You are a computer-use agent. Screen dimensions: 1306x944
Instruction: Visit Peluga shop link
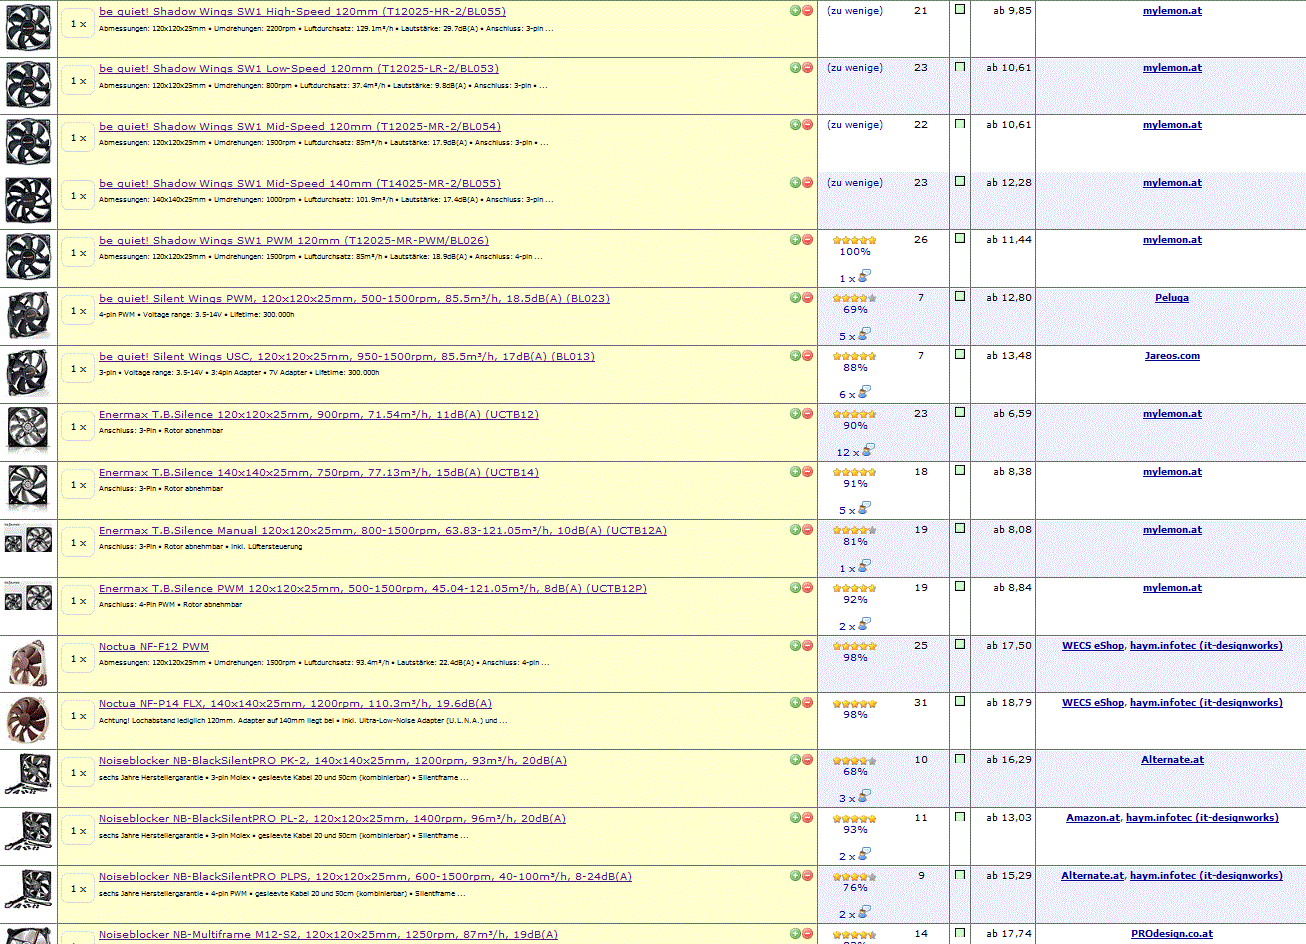(1172, 298)
